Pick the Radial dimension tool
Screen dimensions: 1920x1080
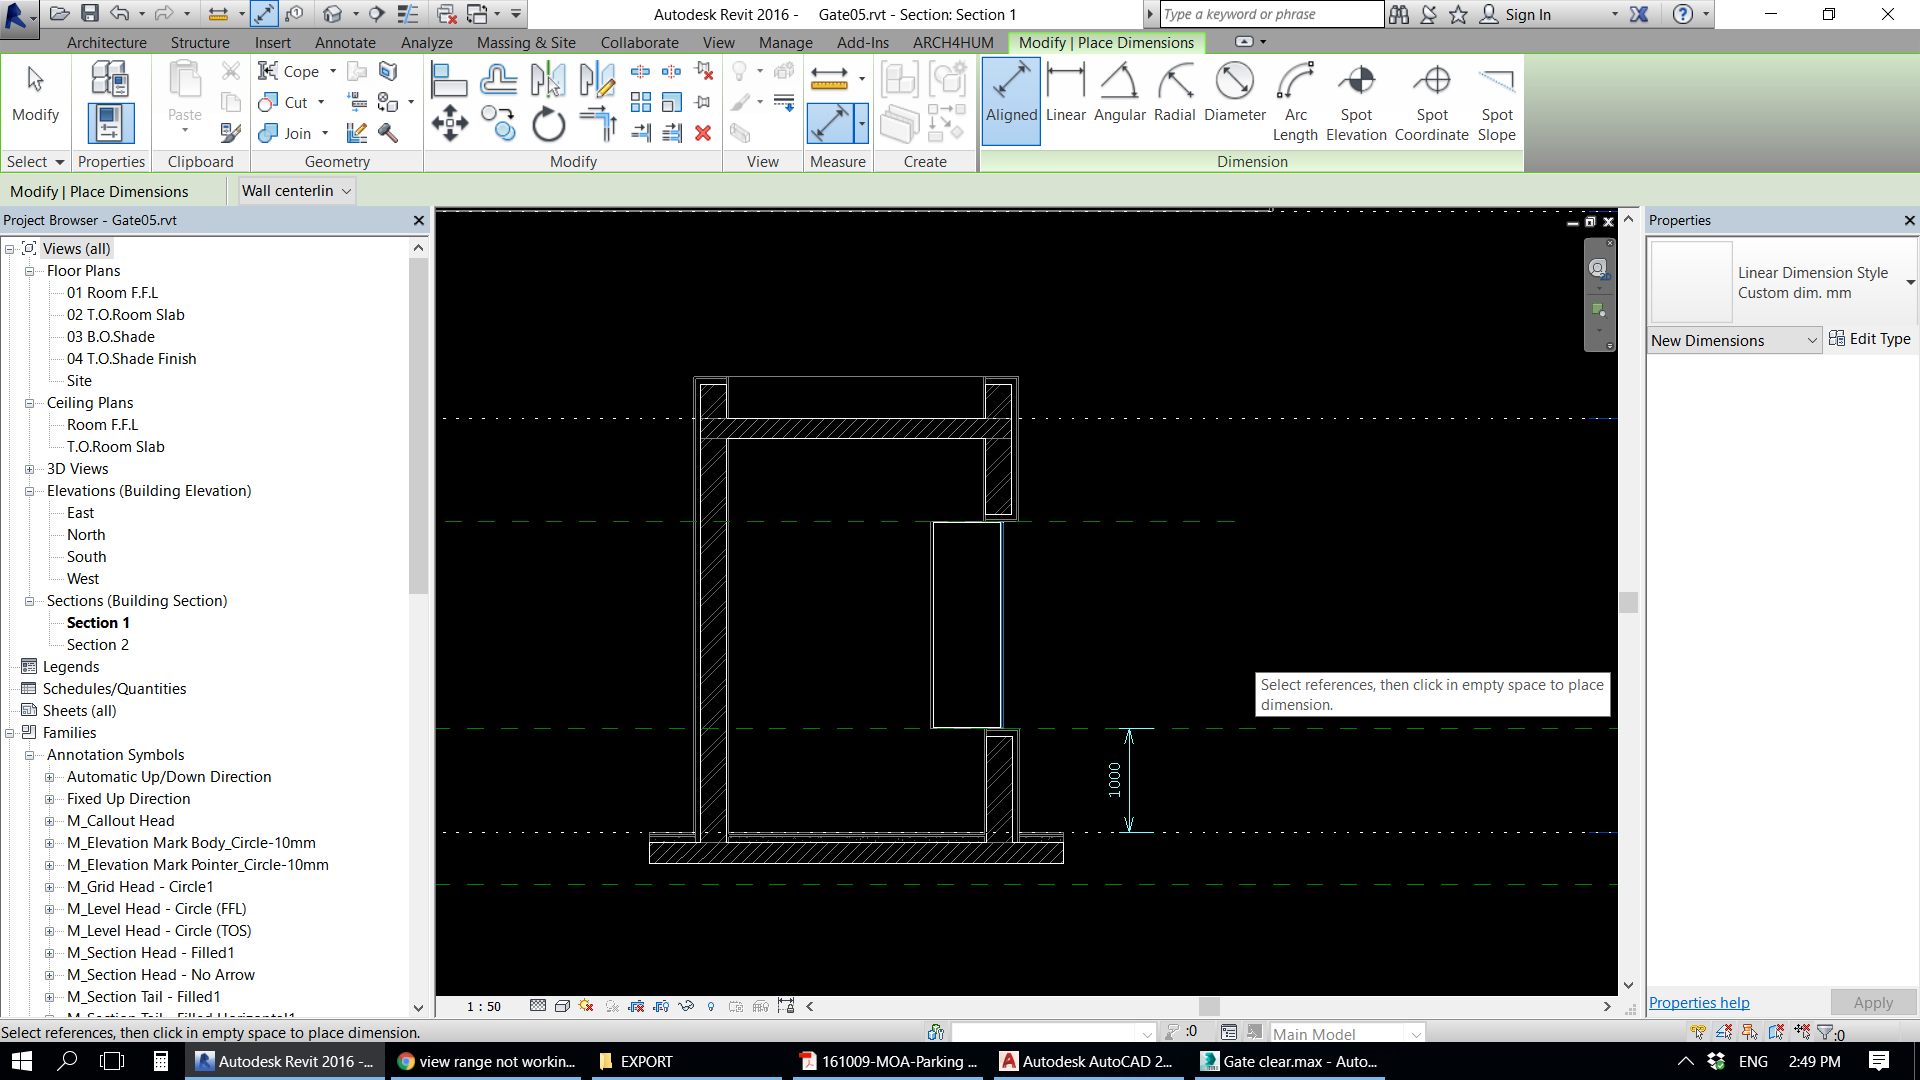(1175, 93)
